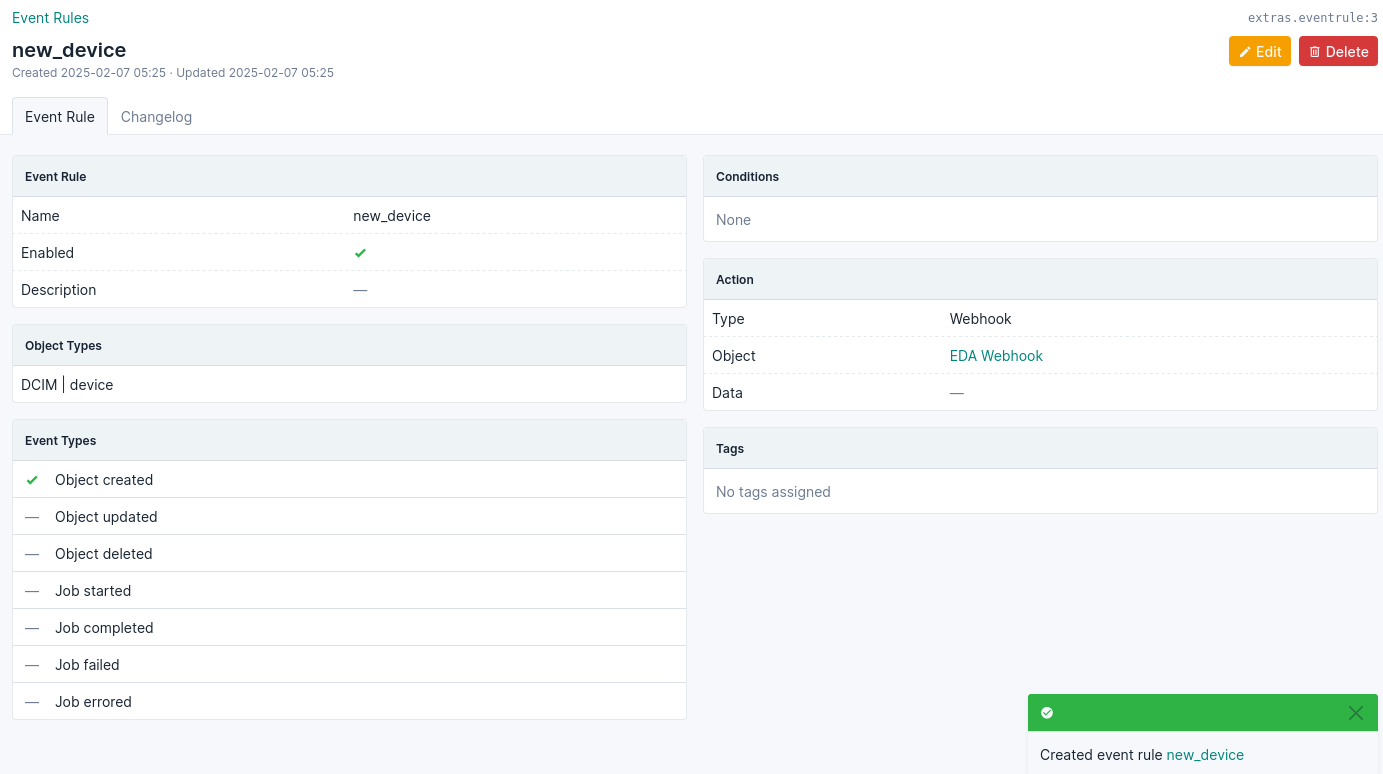Click the new_device page heading
1383x774 pixels.
[69, 50]
